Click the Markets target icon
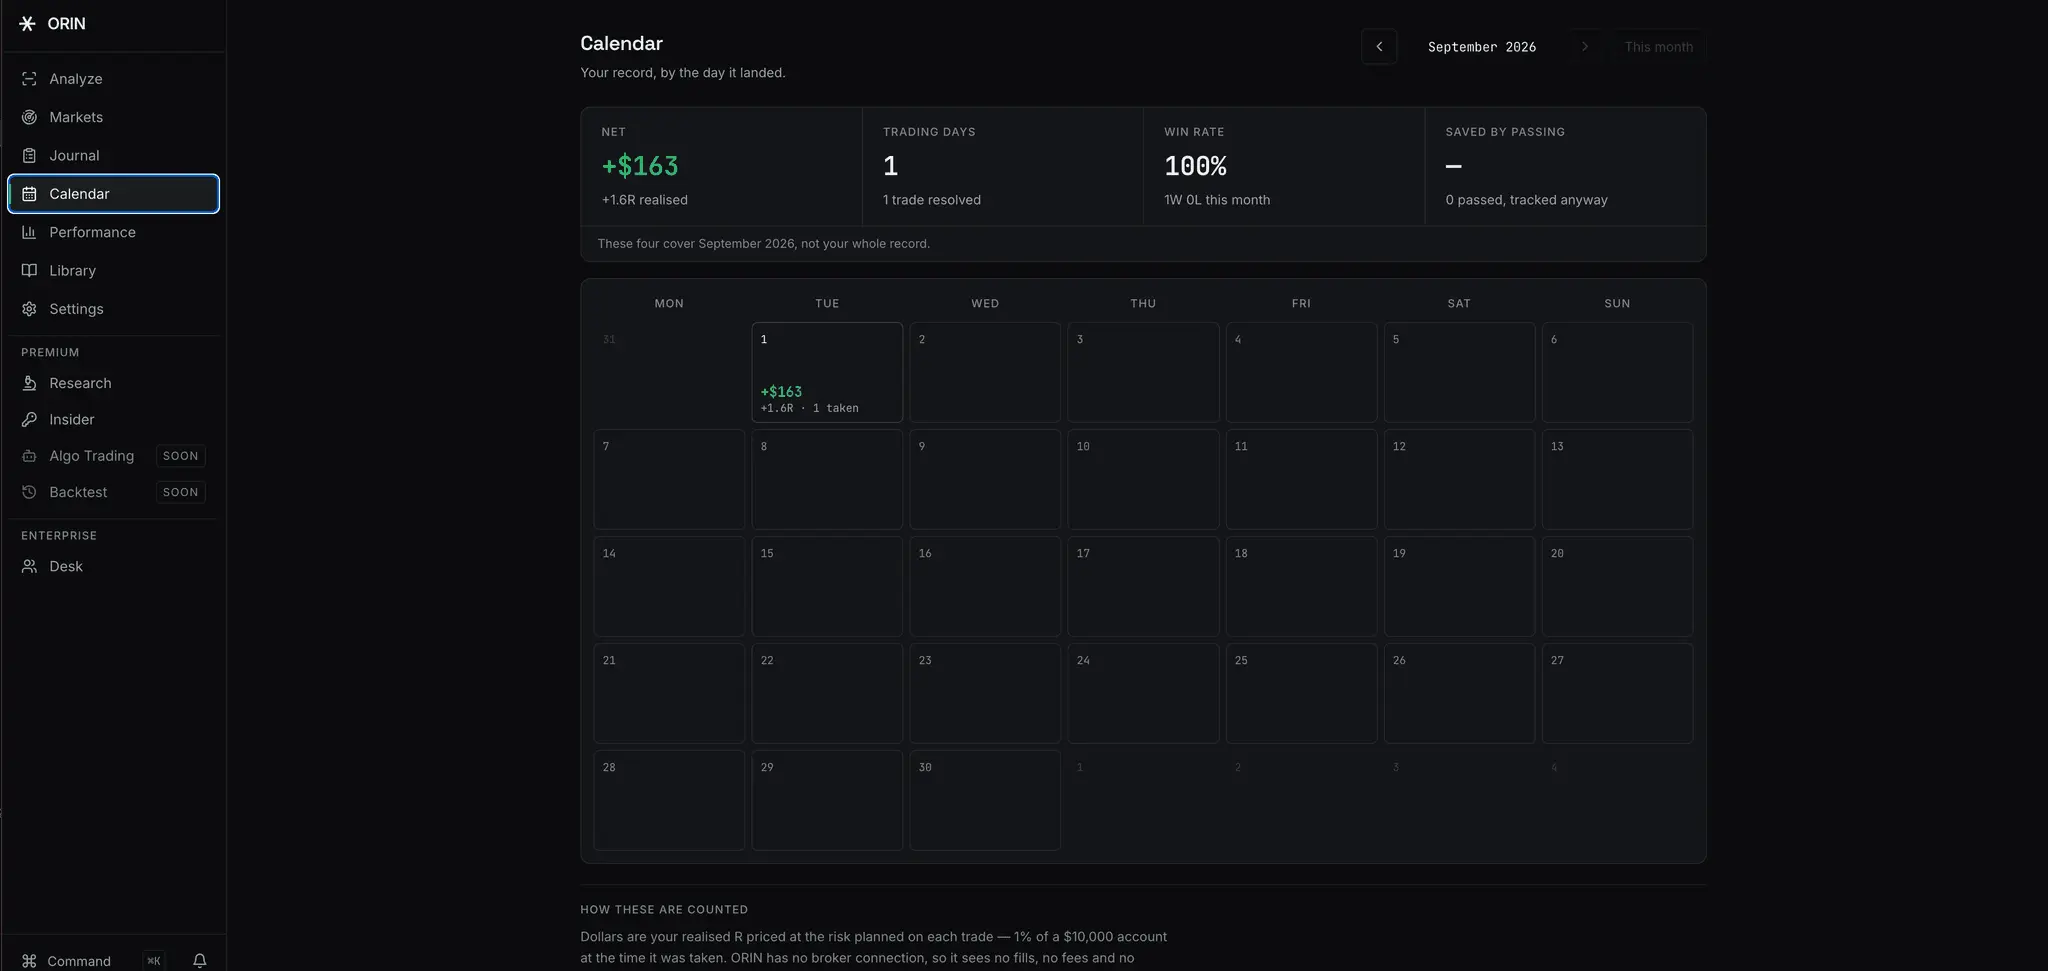 (29, 117)
